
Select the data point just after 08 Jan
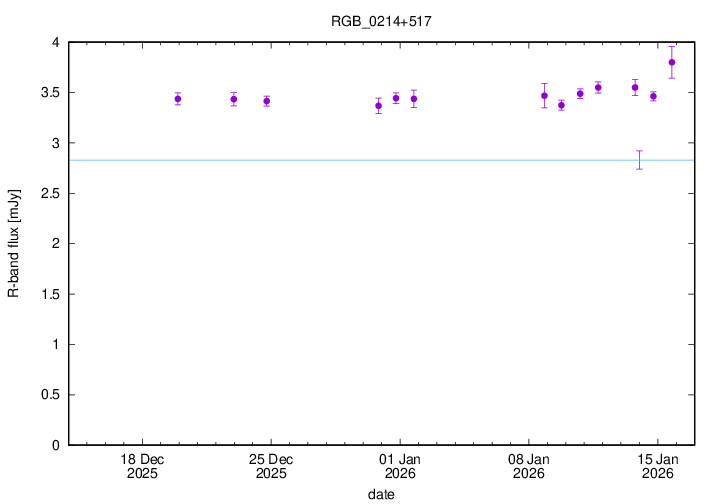click(x=544, y=96)
